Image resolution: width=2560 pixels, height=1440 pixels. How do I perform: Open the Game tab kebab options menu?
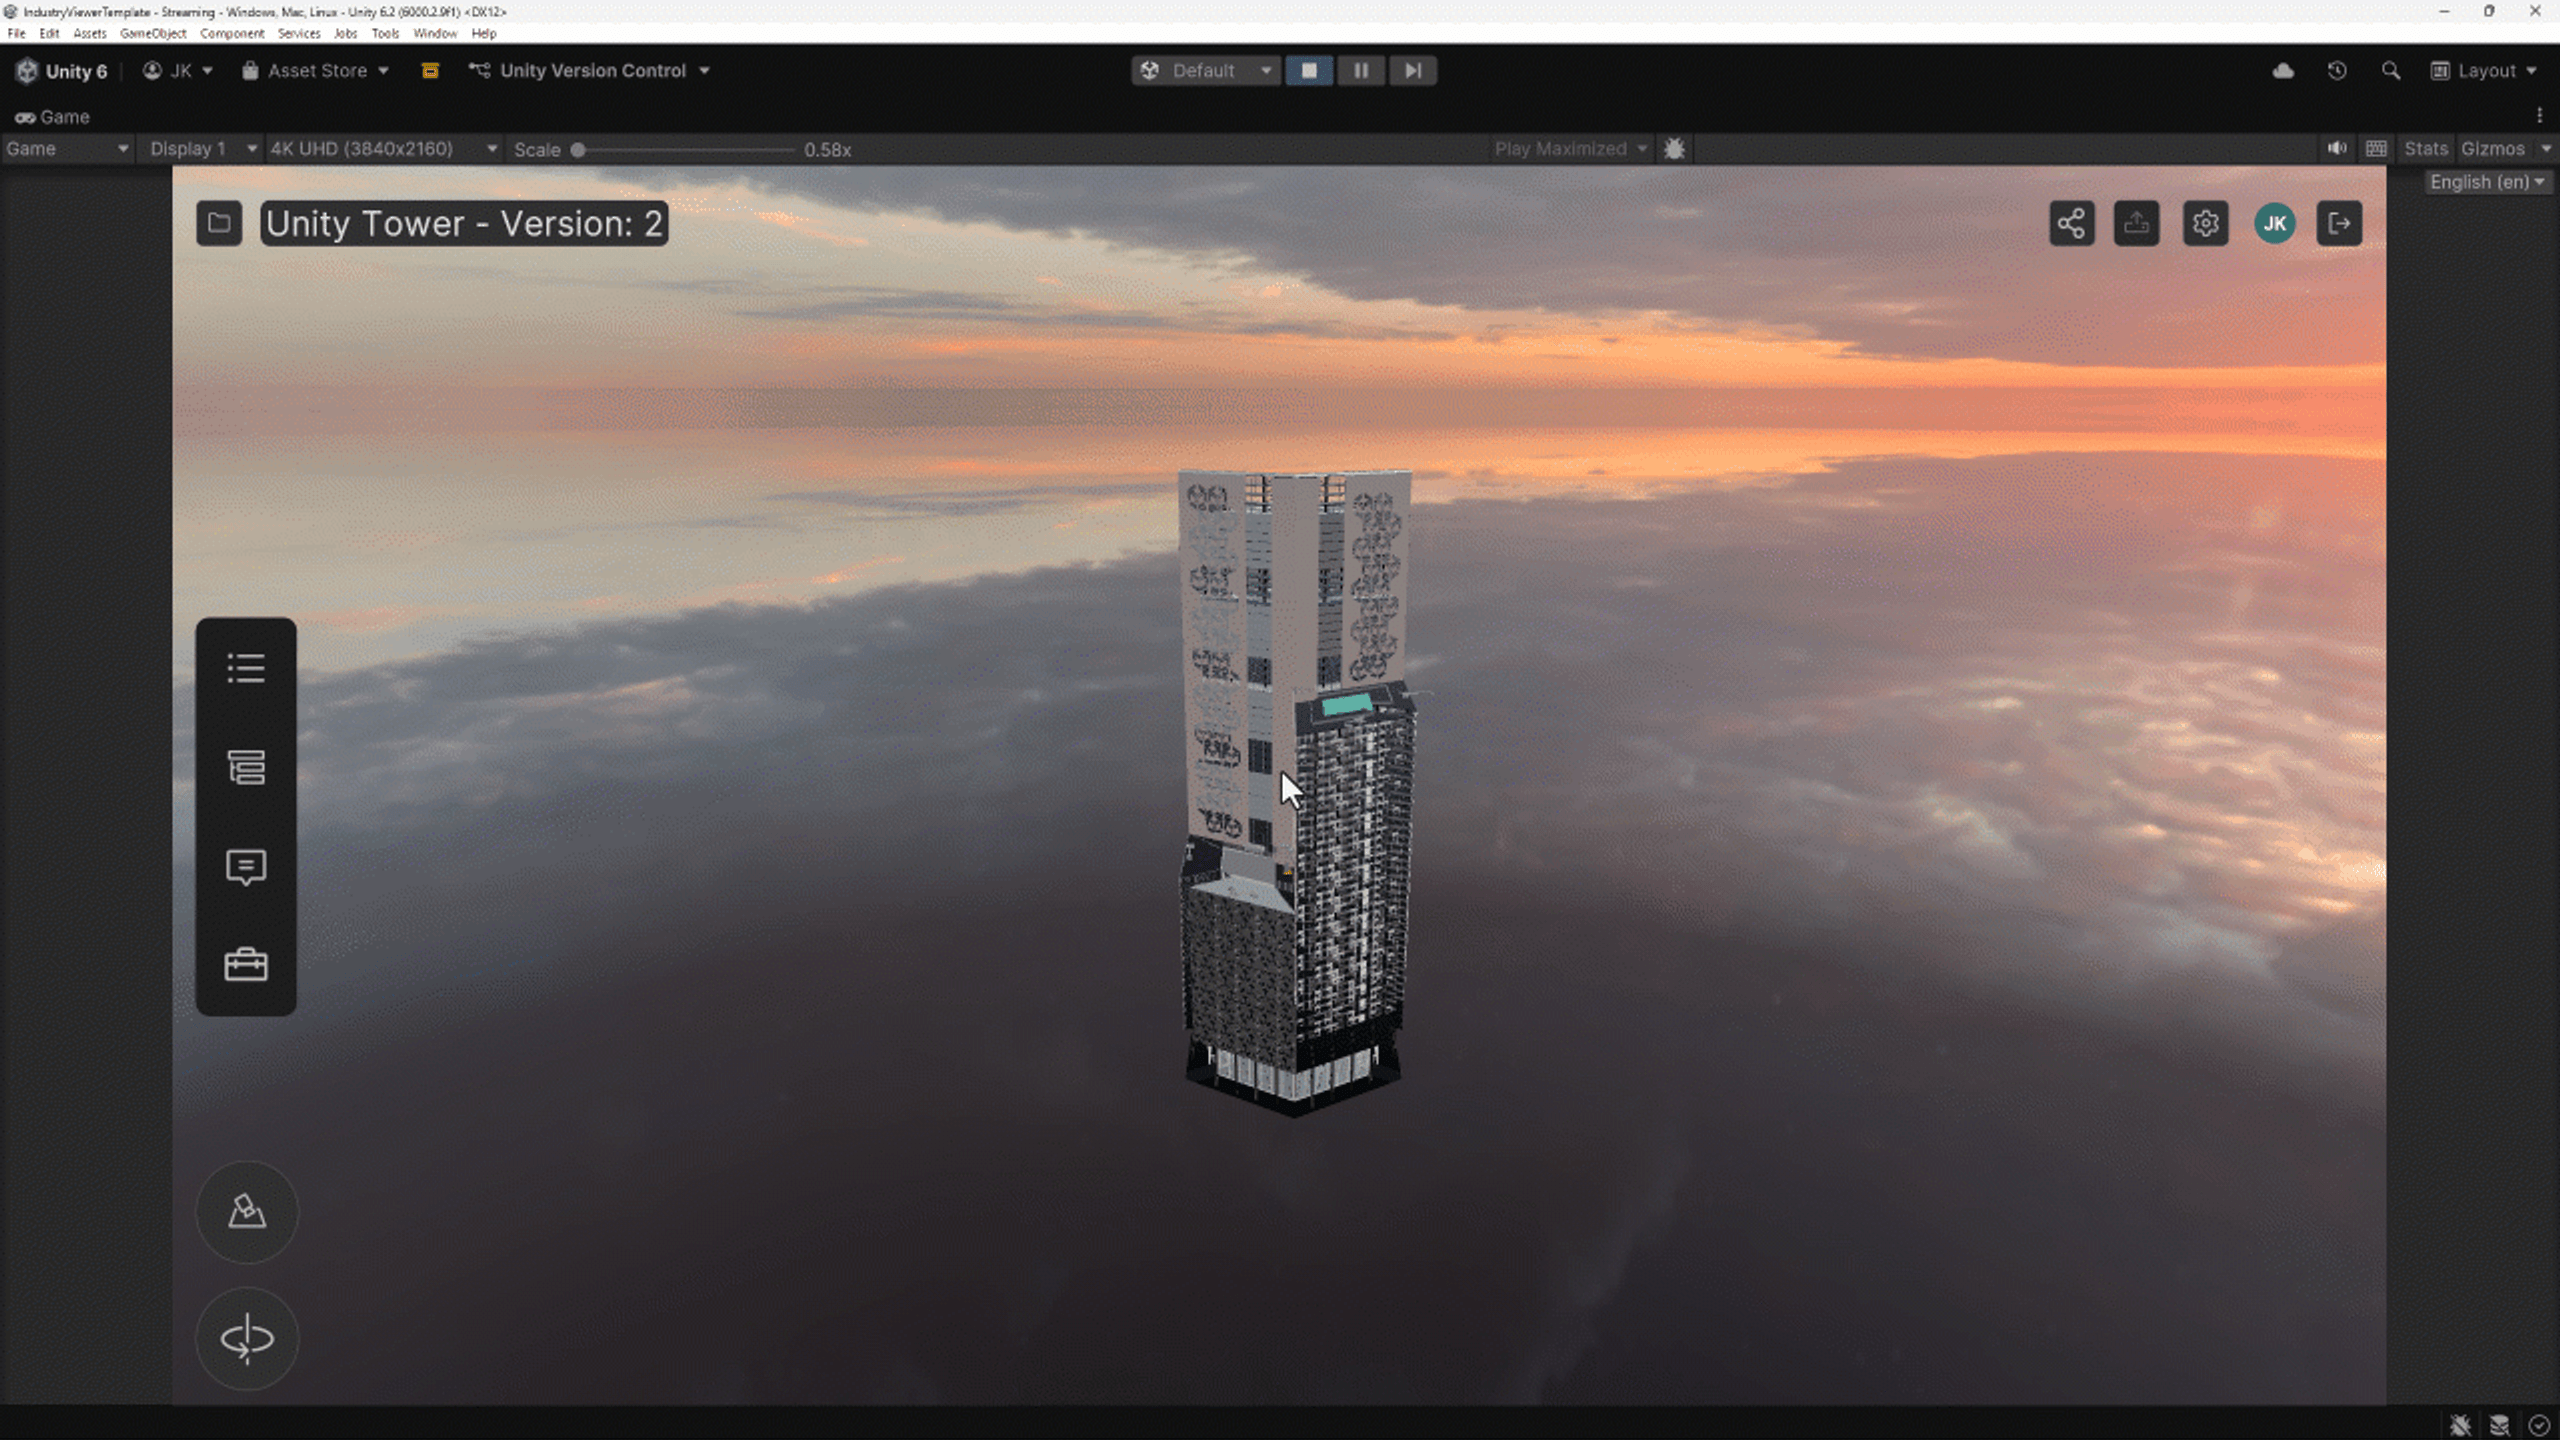click(x=2539, y=116)
